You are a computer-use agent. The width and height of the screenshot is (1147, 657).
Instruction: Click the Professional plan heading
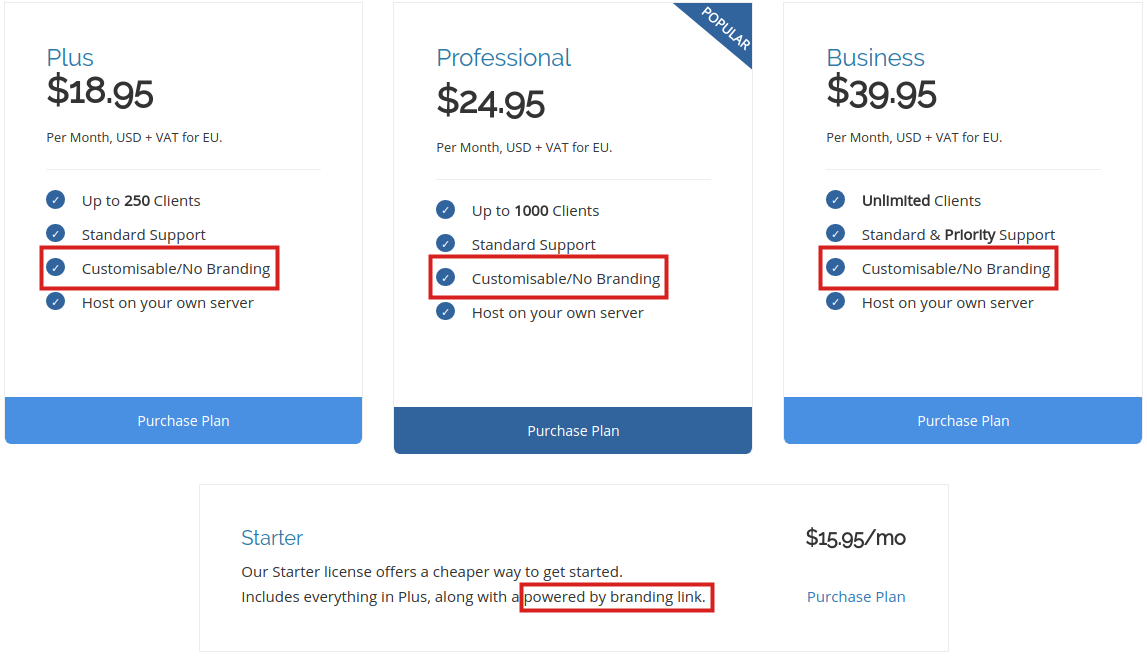pyautogui.click(x=503, y=58)
